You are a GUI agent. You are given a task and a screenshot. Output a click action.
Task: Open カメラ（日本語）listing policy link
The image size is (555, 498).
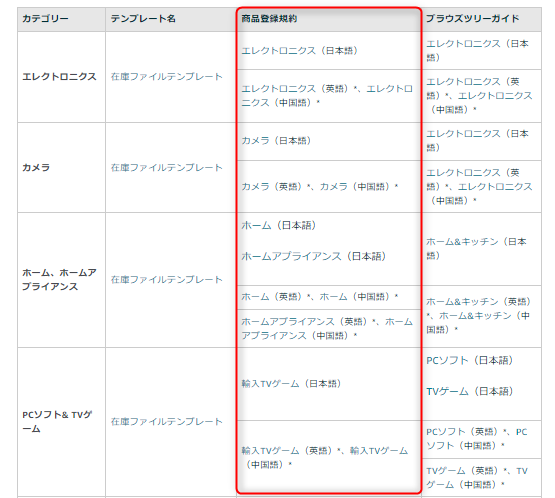[276, 141]
